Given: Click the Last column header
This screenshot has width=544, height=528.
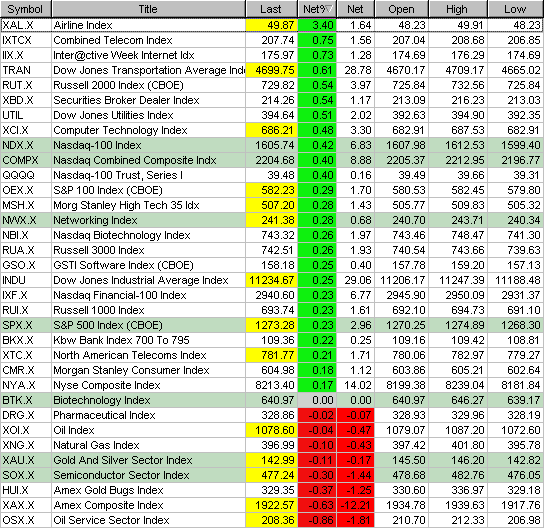Looking at the screenshot, I should pyautogui.click(x=271, y=9).
